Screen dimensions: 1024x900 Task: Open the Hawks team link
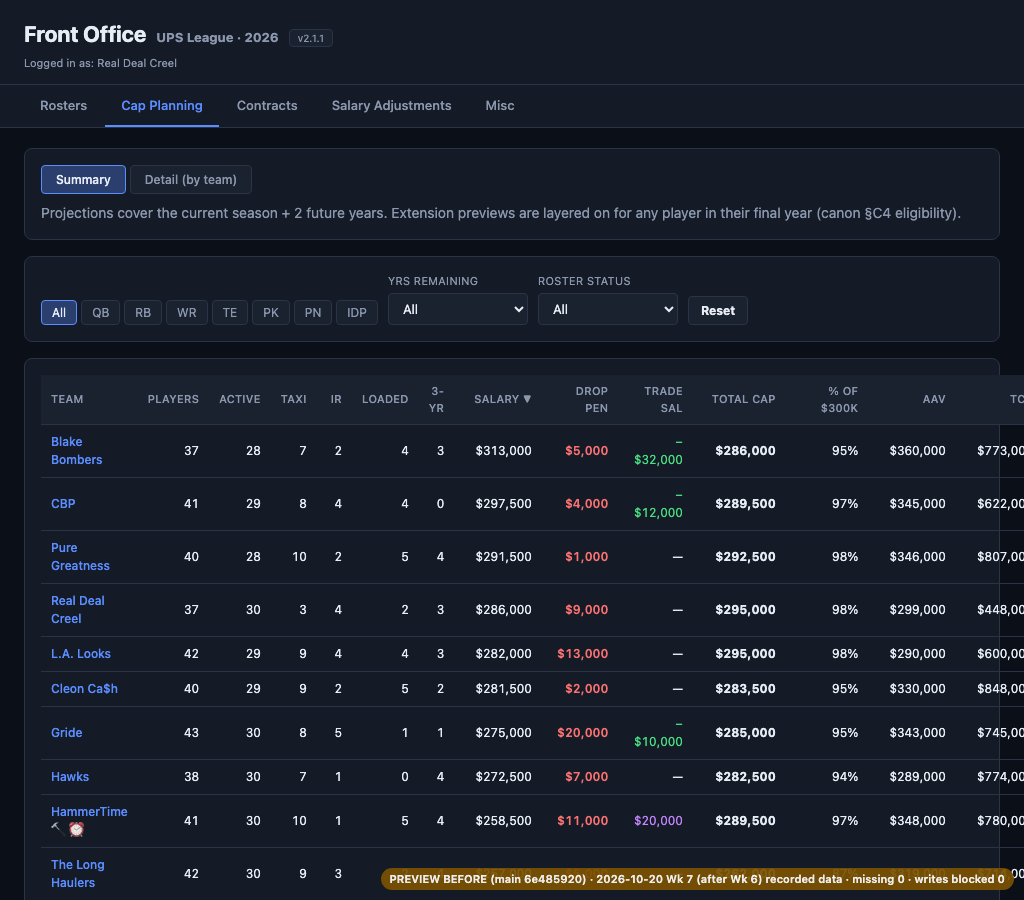70,777
